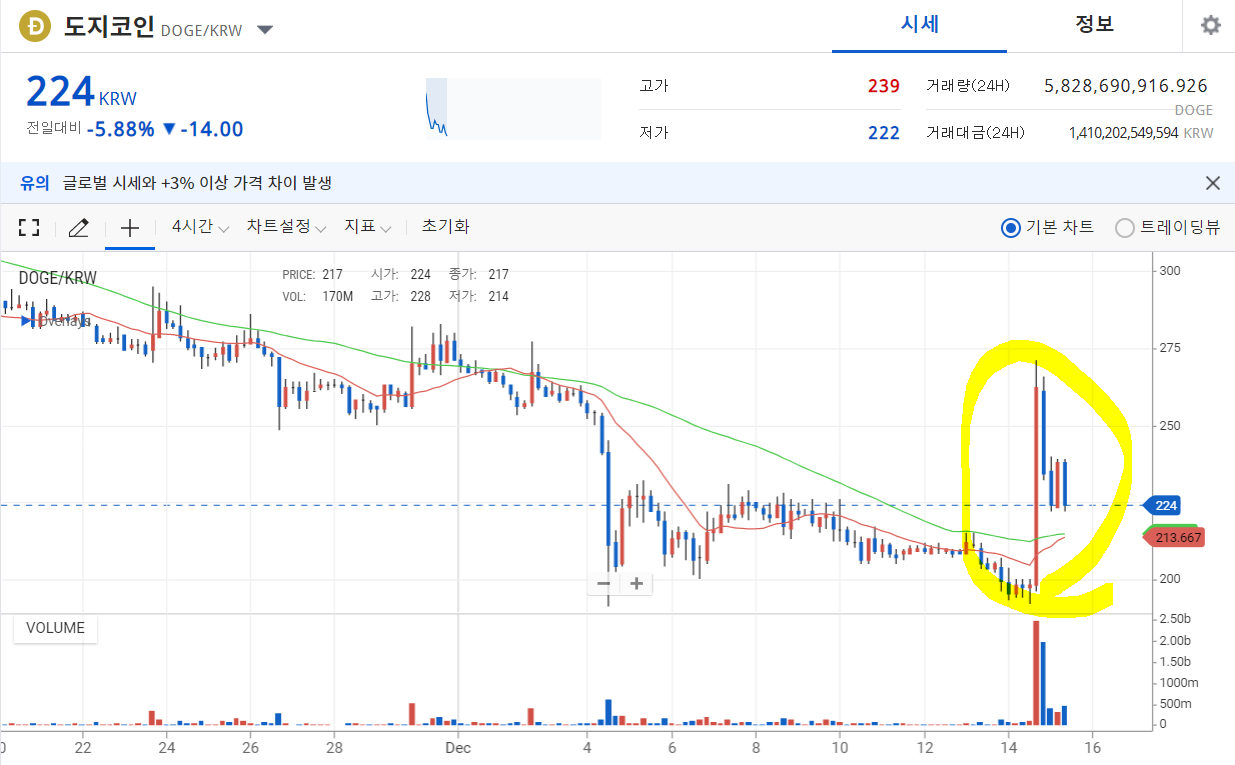This screenshot has height=765, width=1235.
Task: Select the pencil drawing tool
Action: pos(78,227)
